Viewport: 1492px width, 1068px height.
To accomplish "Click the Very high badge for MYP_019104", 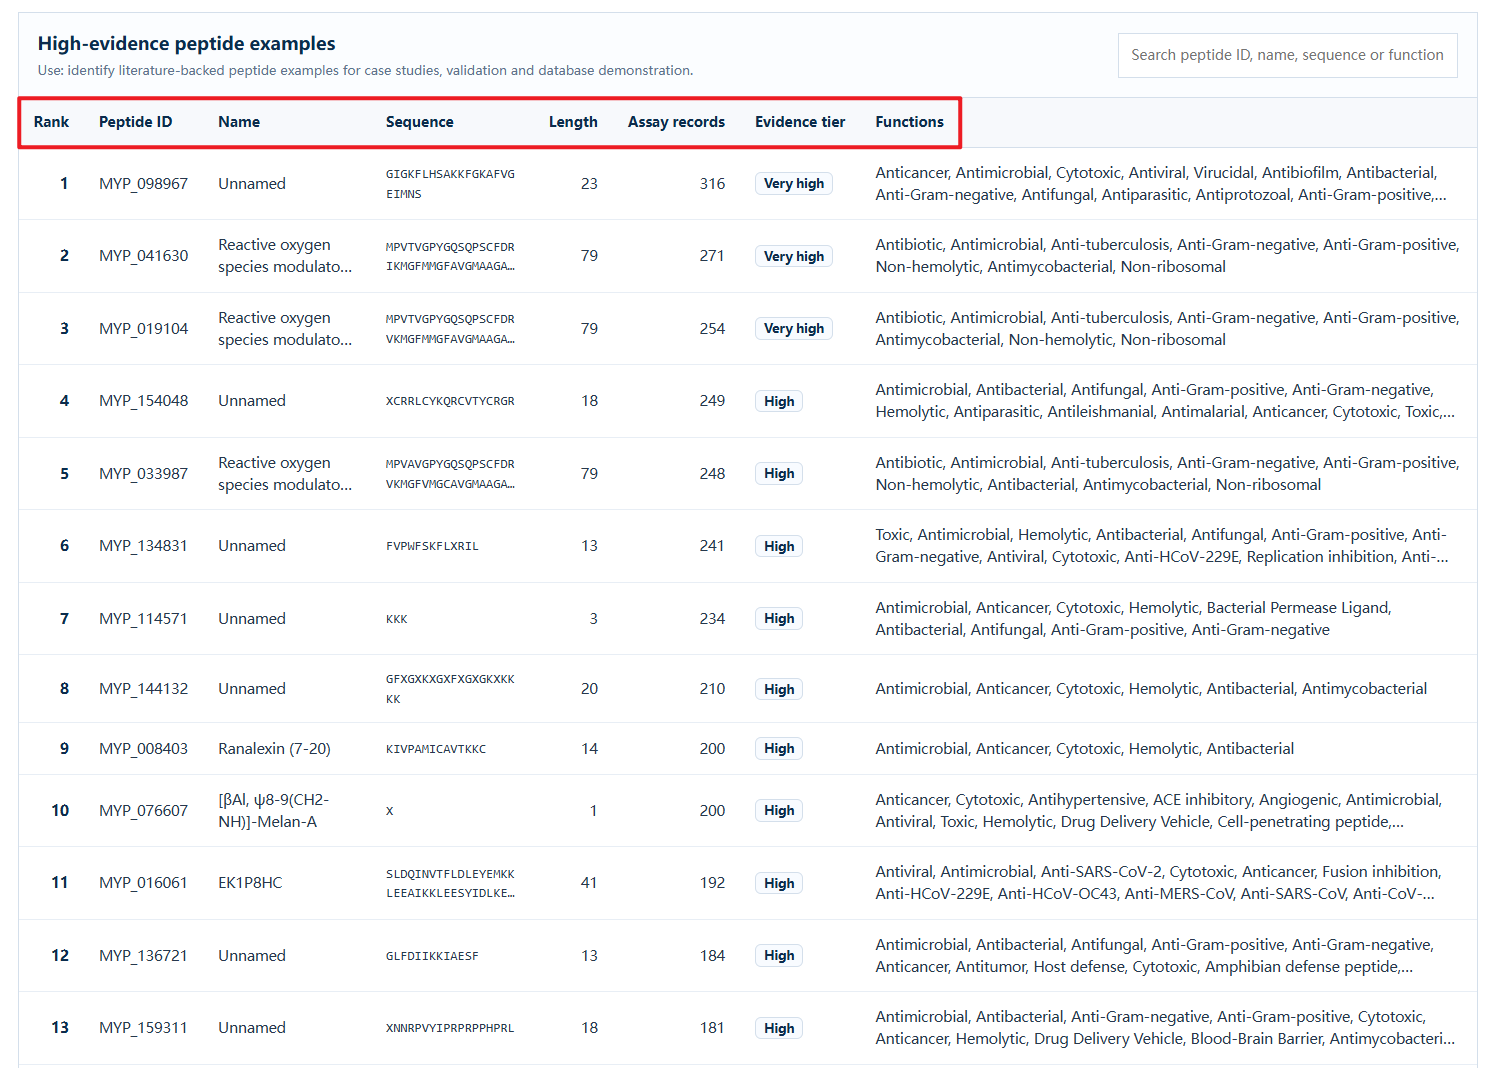I will coord(794,329).
